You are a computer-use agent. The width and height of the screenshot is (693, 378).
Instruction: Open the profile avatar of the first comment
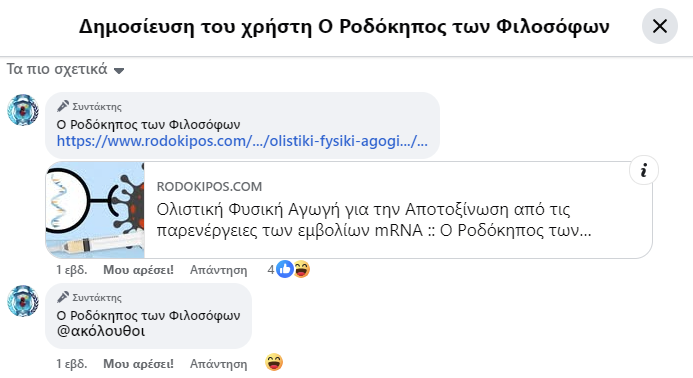pyautogui.click(x=23, y=110)
